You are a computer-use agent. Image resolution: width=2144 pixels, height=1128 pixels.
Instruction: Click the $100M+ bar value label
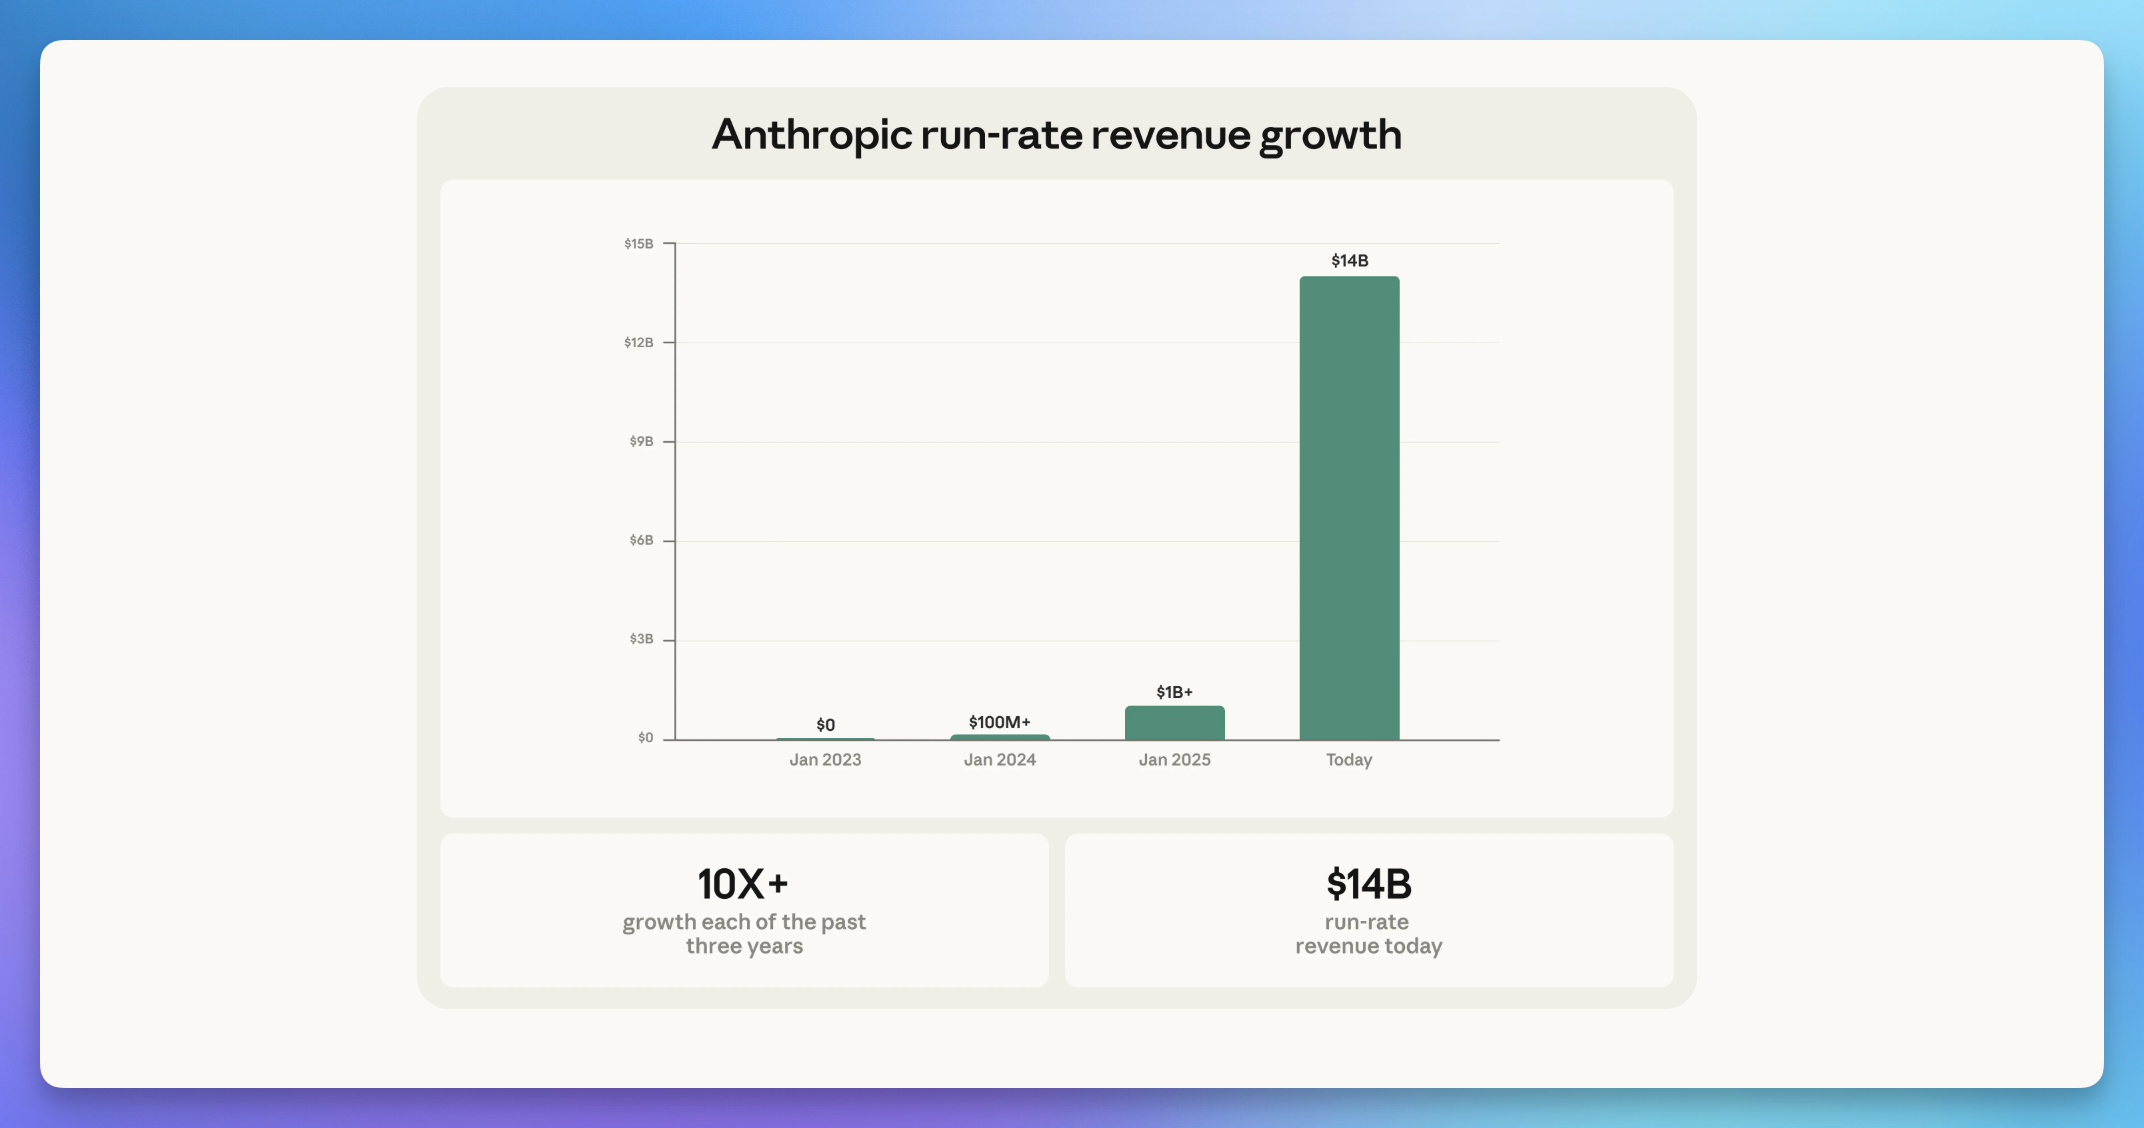(x=999, y=722)
